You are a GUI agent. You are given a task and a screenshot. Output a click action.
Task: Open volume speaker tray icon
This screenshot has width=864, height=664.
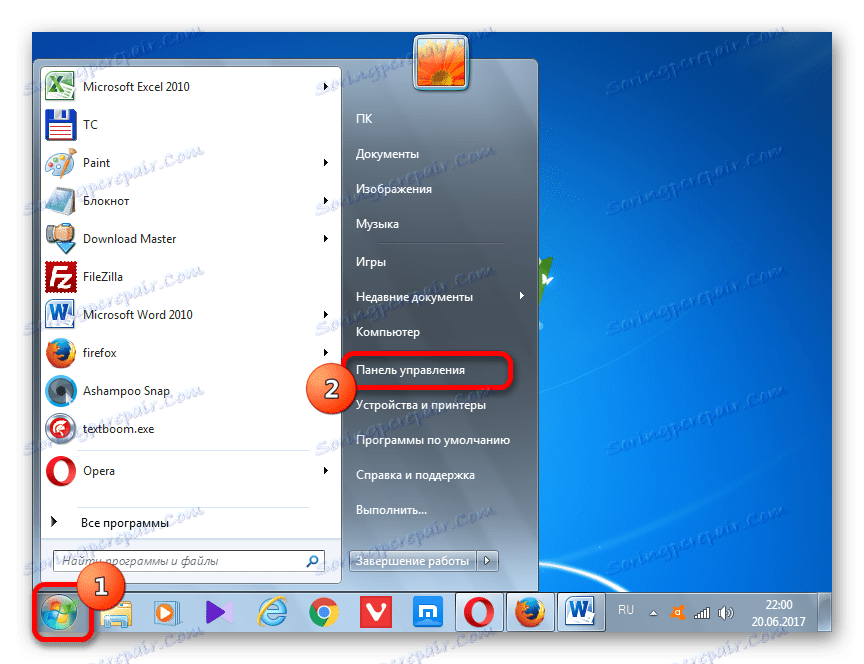point(726,612)
